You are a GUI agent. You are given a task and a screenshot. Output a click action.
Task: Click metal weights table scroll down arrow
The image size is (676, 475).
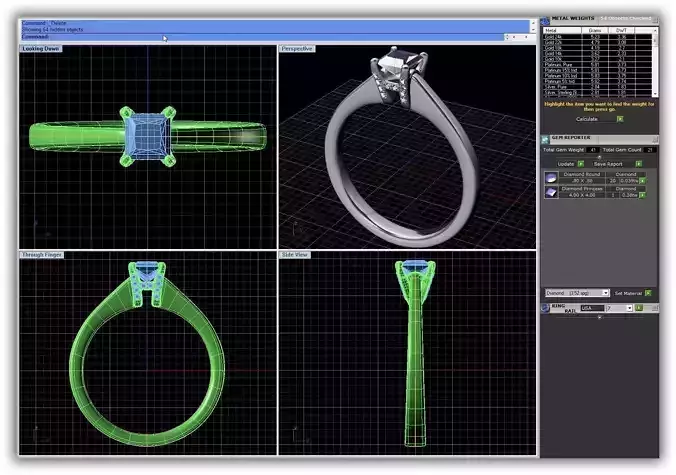click(655, 94)
